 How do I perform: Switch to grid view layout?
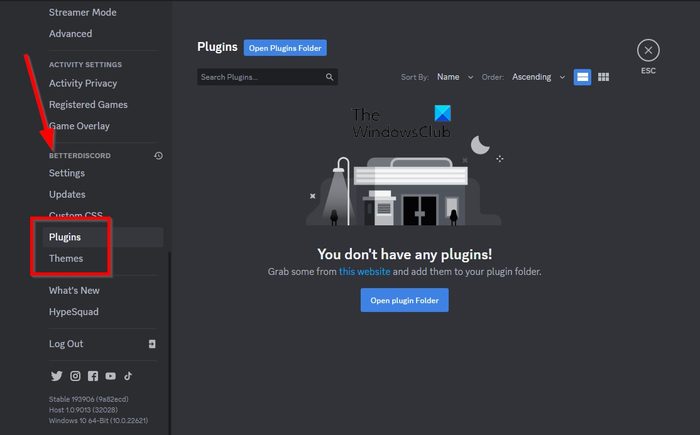click(x=604, y=77)
